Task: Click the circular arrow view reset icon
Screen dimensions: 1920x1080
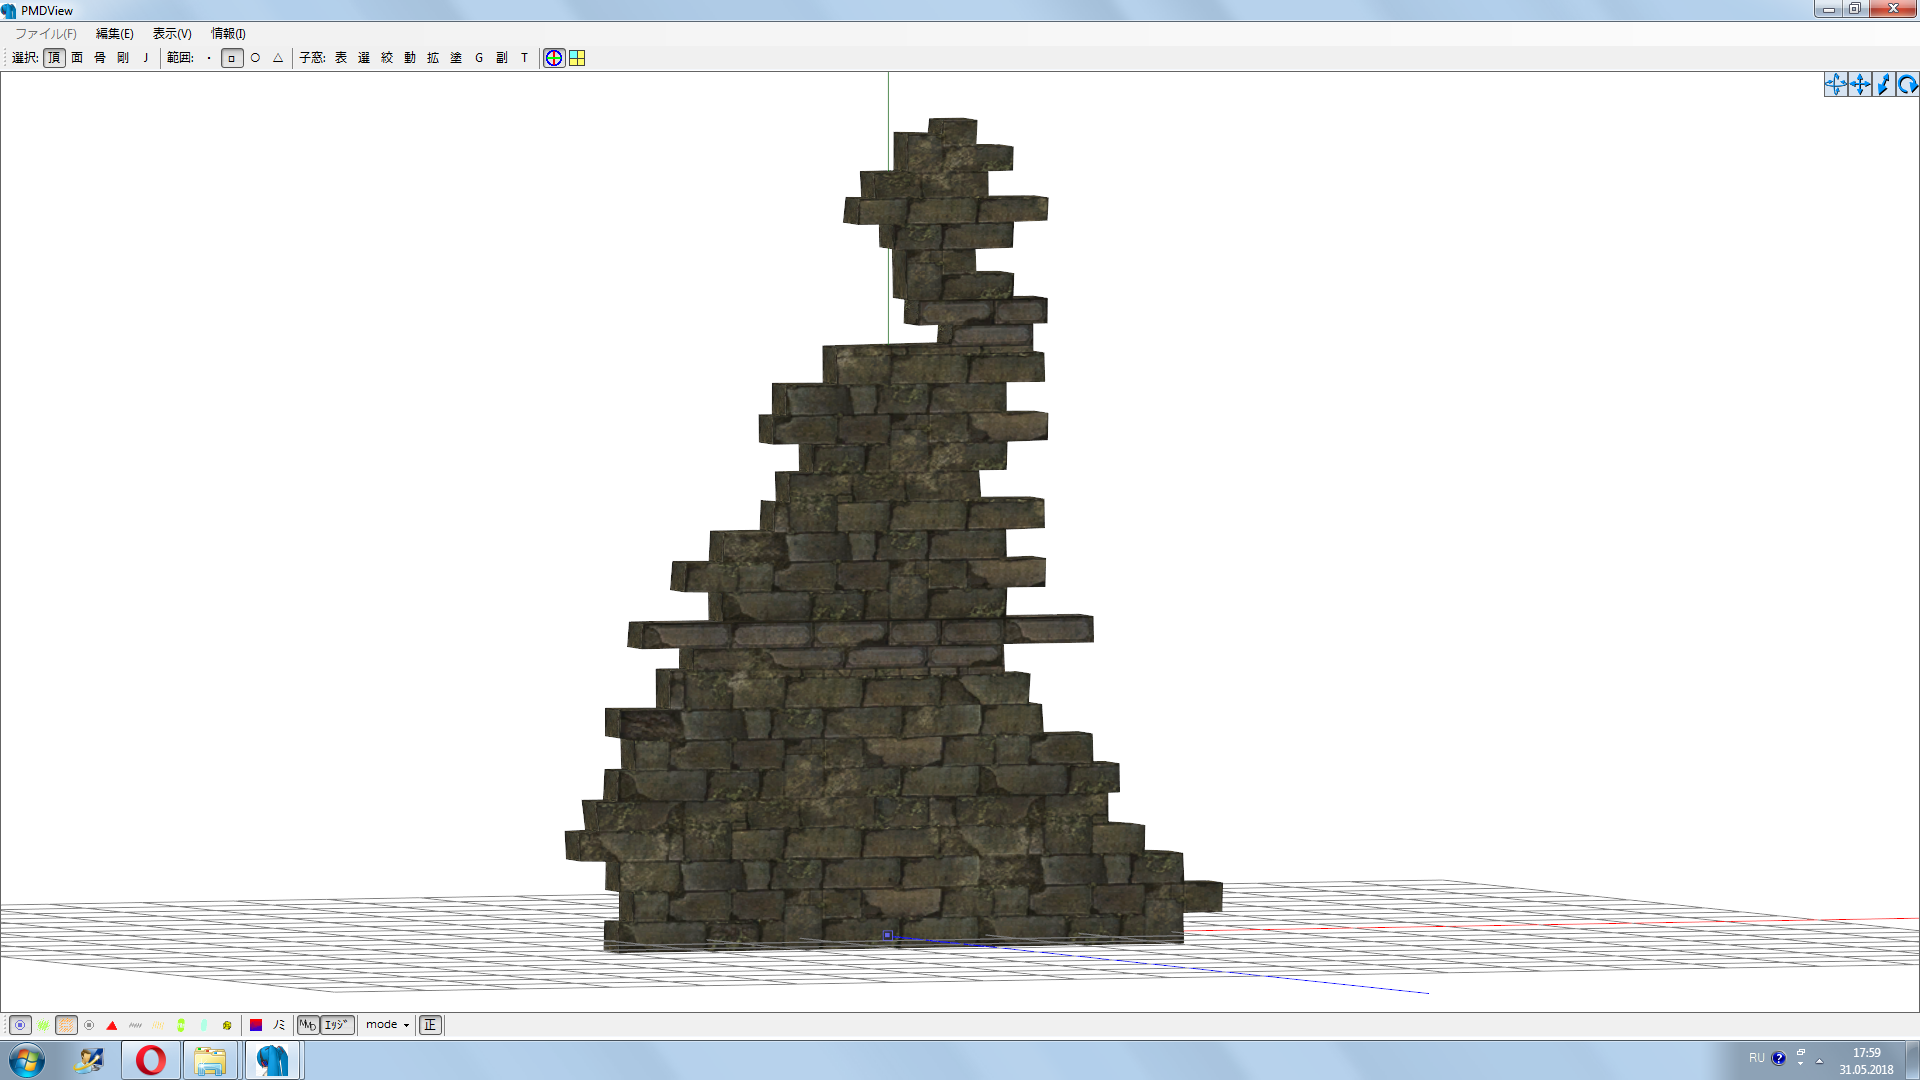Action: pyautogui.click(x=1907, y=85)
